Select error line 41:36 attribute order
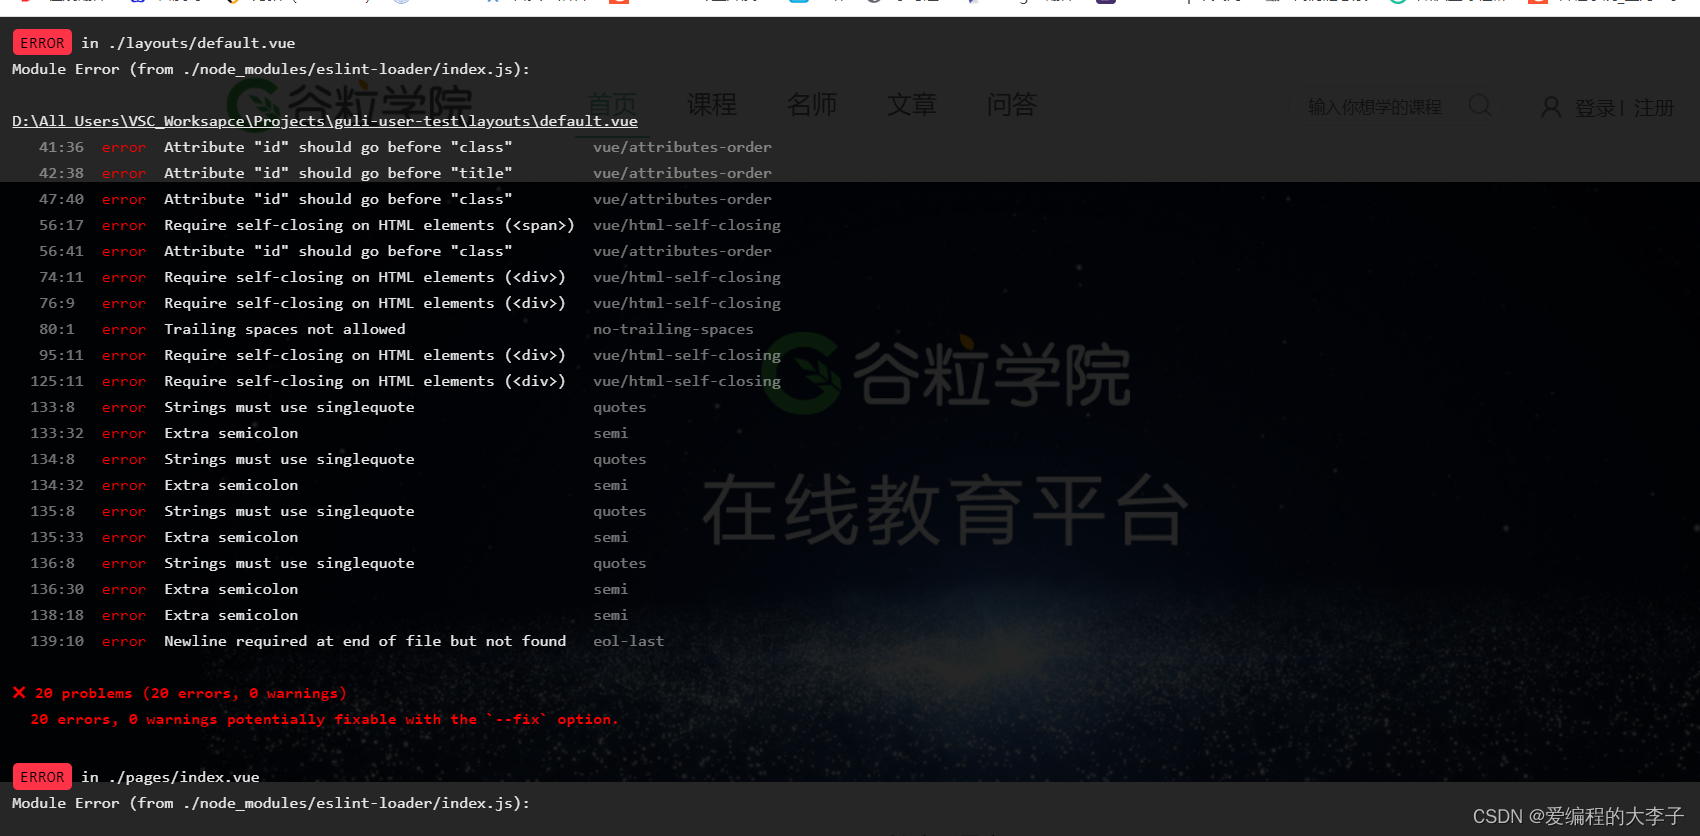The width and height of the screenshot is (1700, 836). [x=405, y=147]
